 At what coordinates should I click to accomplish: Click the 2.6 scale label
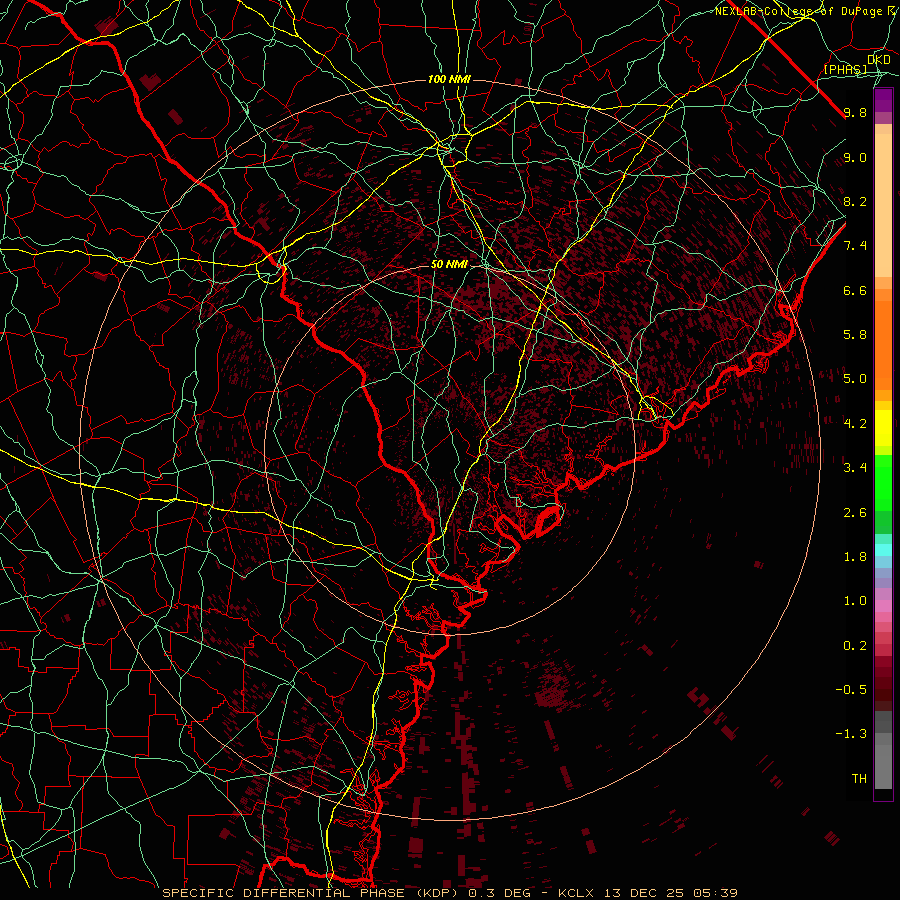pyautogui.click(x=855, y=513)
